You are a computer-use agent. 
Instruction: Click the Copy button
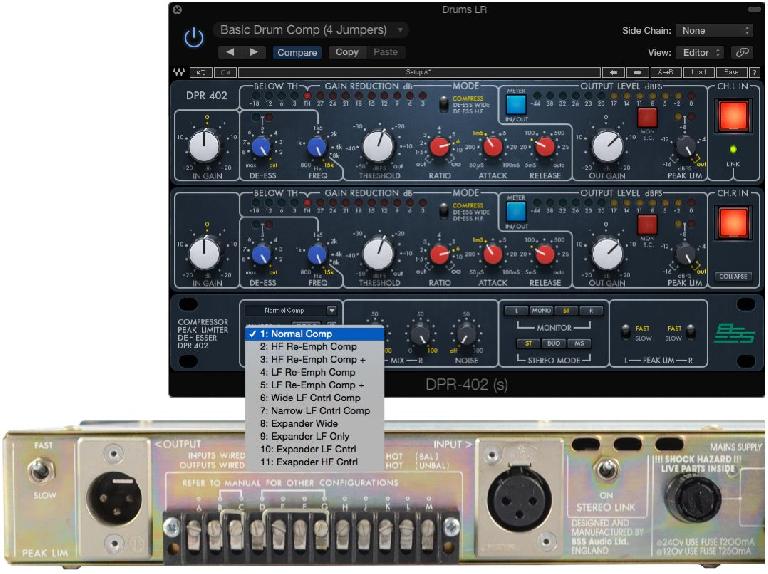click(x=347, y=52)
